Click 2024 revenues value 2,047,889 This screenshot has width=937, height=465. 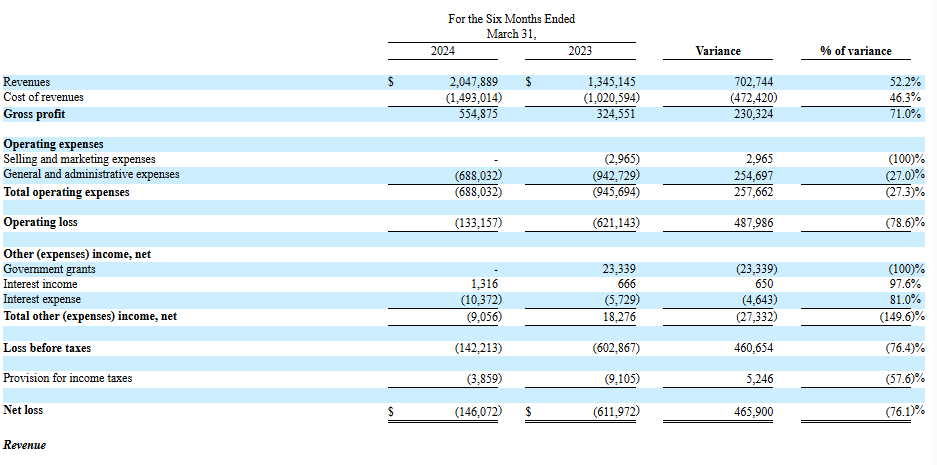click(x=473, y=82)
